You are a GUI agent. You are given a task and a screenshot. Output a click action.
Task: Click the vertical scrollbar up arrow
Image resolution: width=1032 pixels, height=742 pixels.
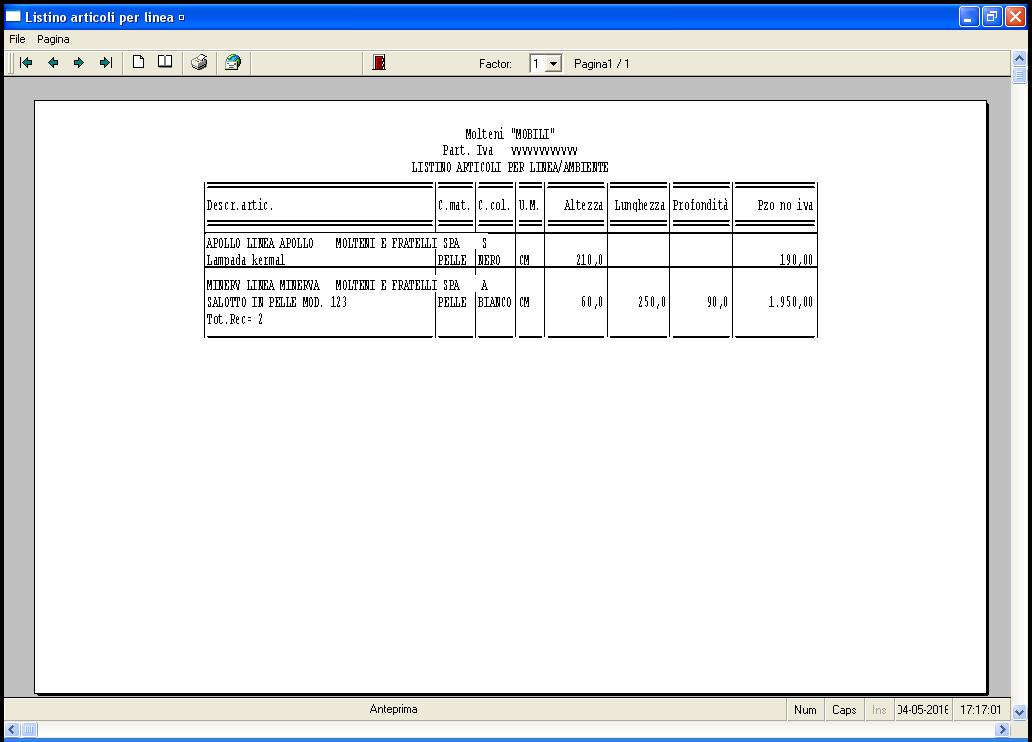point(1019,59)
